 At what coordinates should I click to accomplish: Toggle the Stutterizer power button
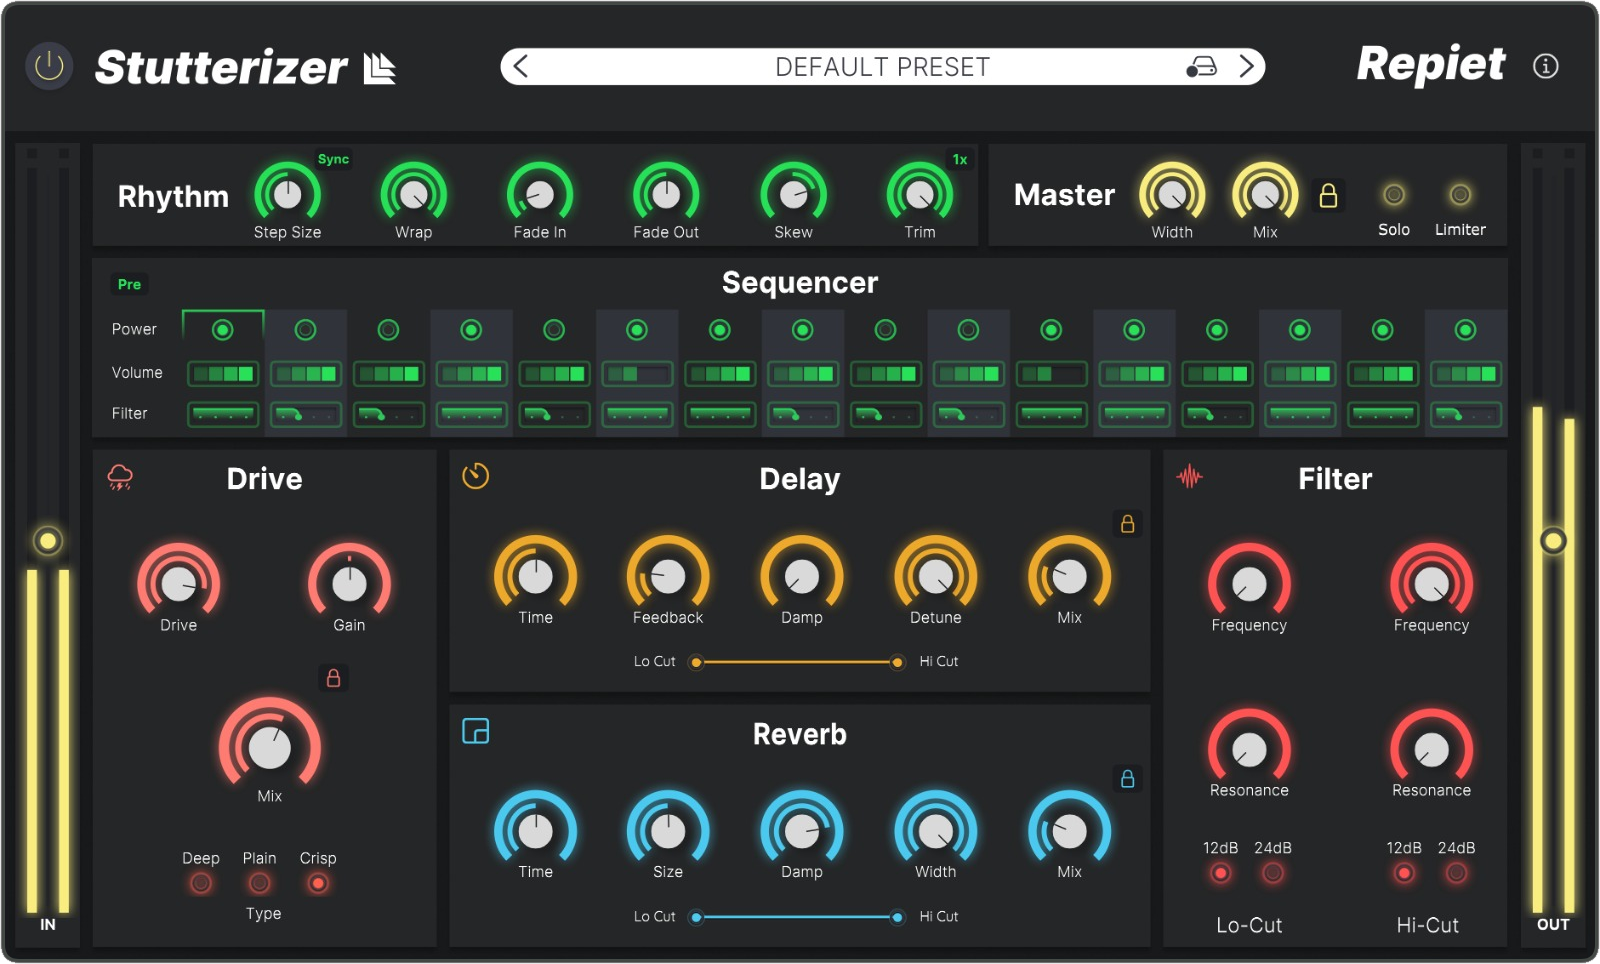tap(48, 67)
